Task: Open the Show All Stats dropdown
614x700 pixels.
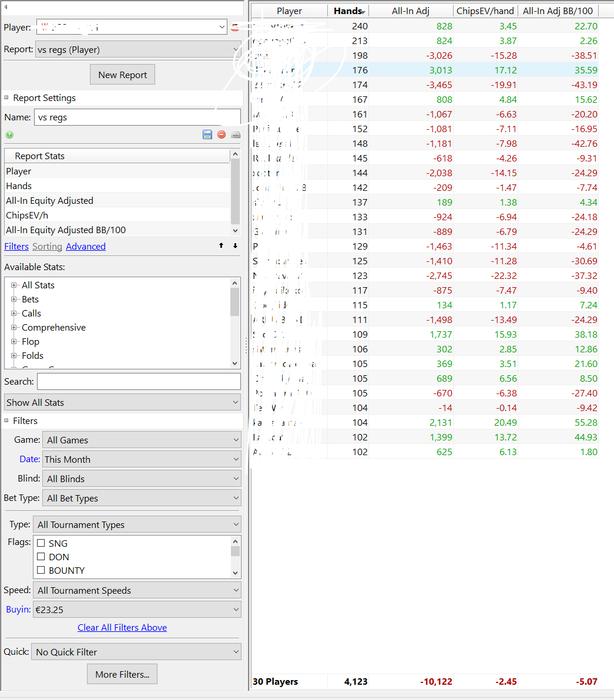Action: (x=122, y=402)
